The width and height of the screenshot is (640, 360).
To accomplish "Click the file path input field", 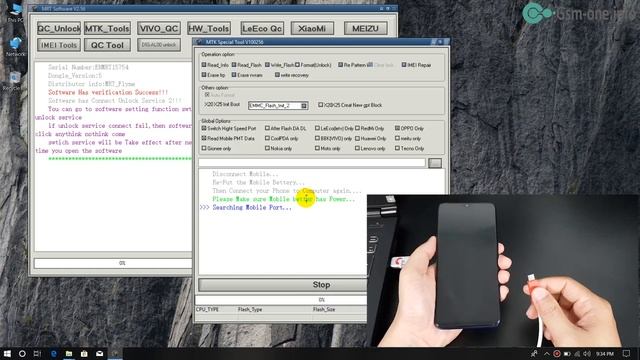I will (x=312, y=163).
